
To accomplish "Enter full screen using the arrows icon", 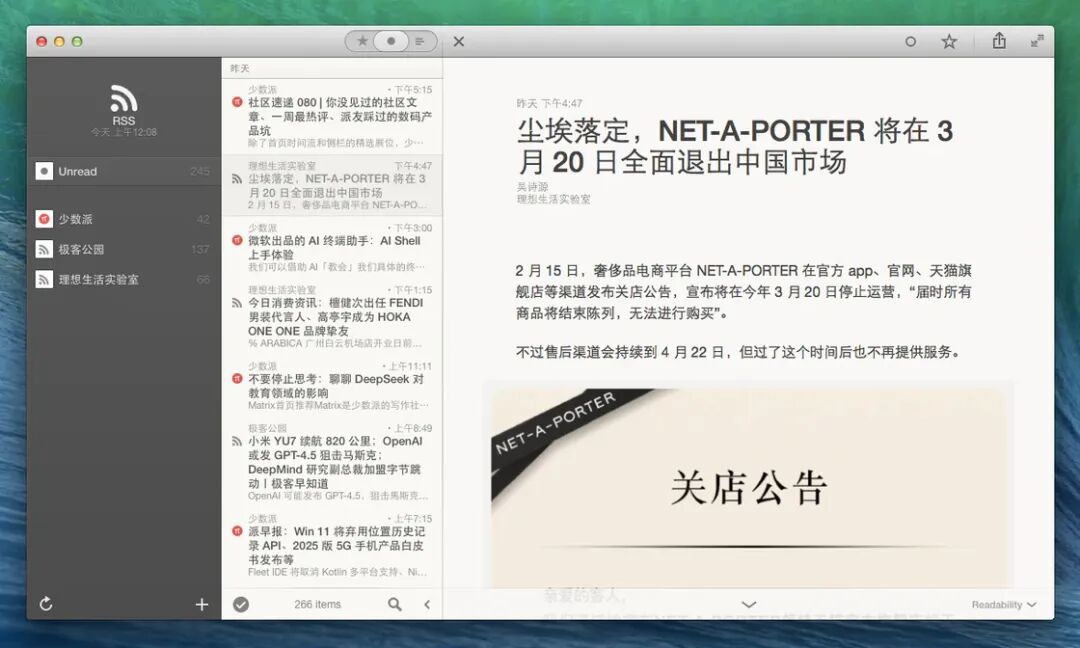I will point(1037,41).
